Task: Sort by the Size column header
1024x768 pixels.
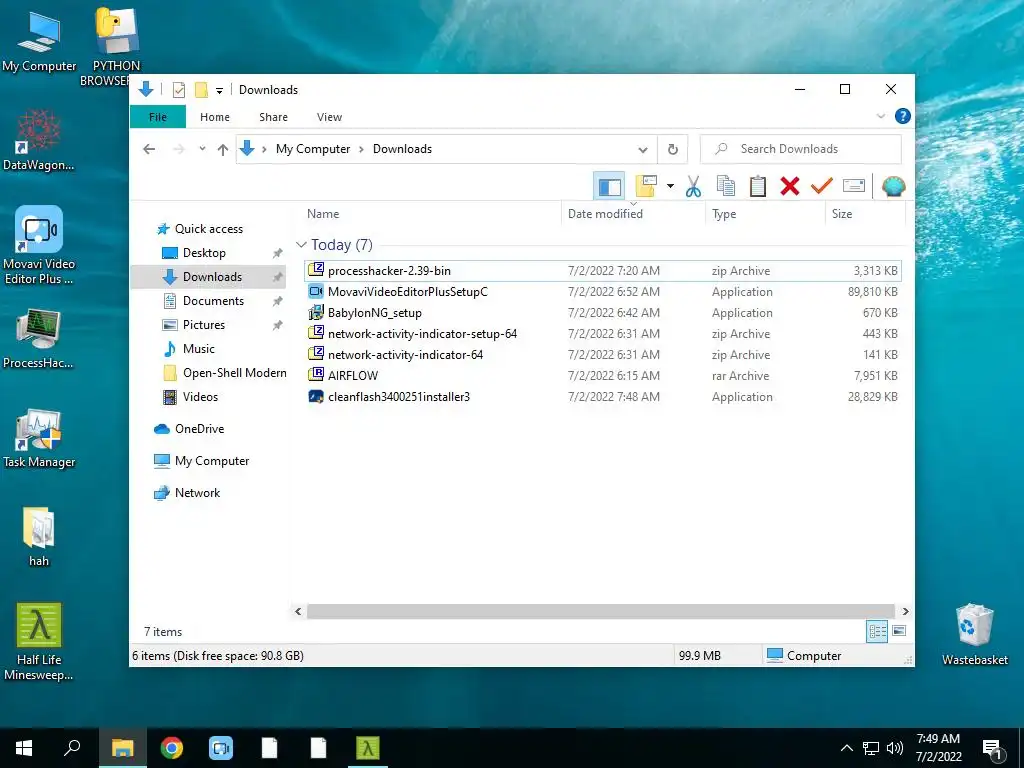Action: coord(865,214)
